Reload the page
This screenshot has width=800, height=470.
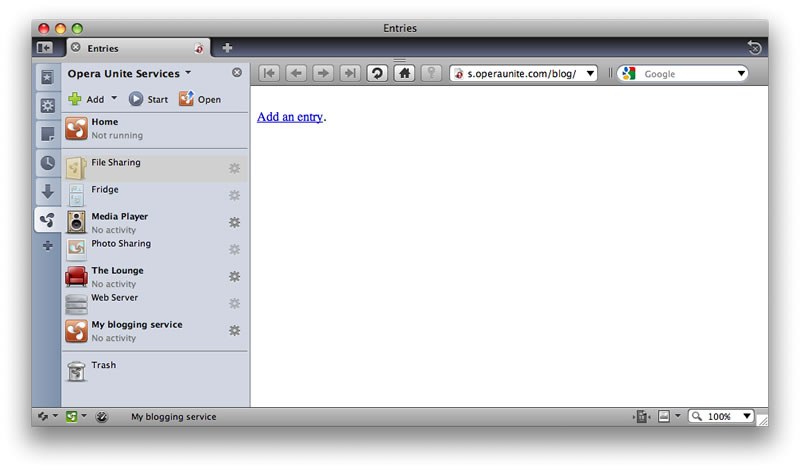tap(377, 73)
